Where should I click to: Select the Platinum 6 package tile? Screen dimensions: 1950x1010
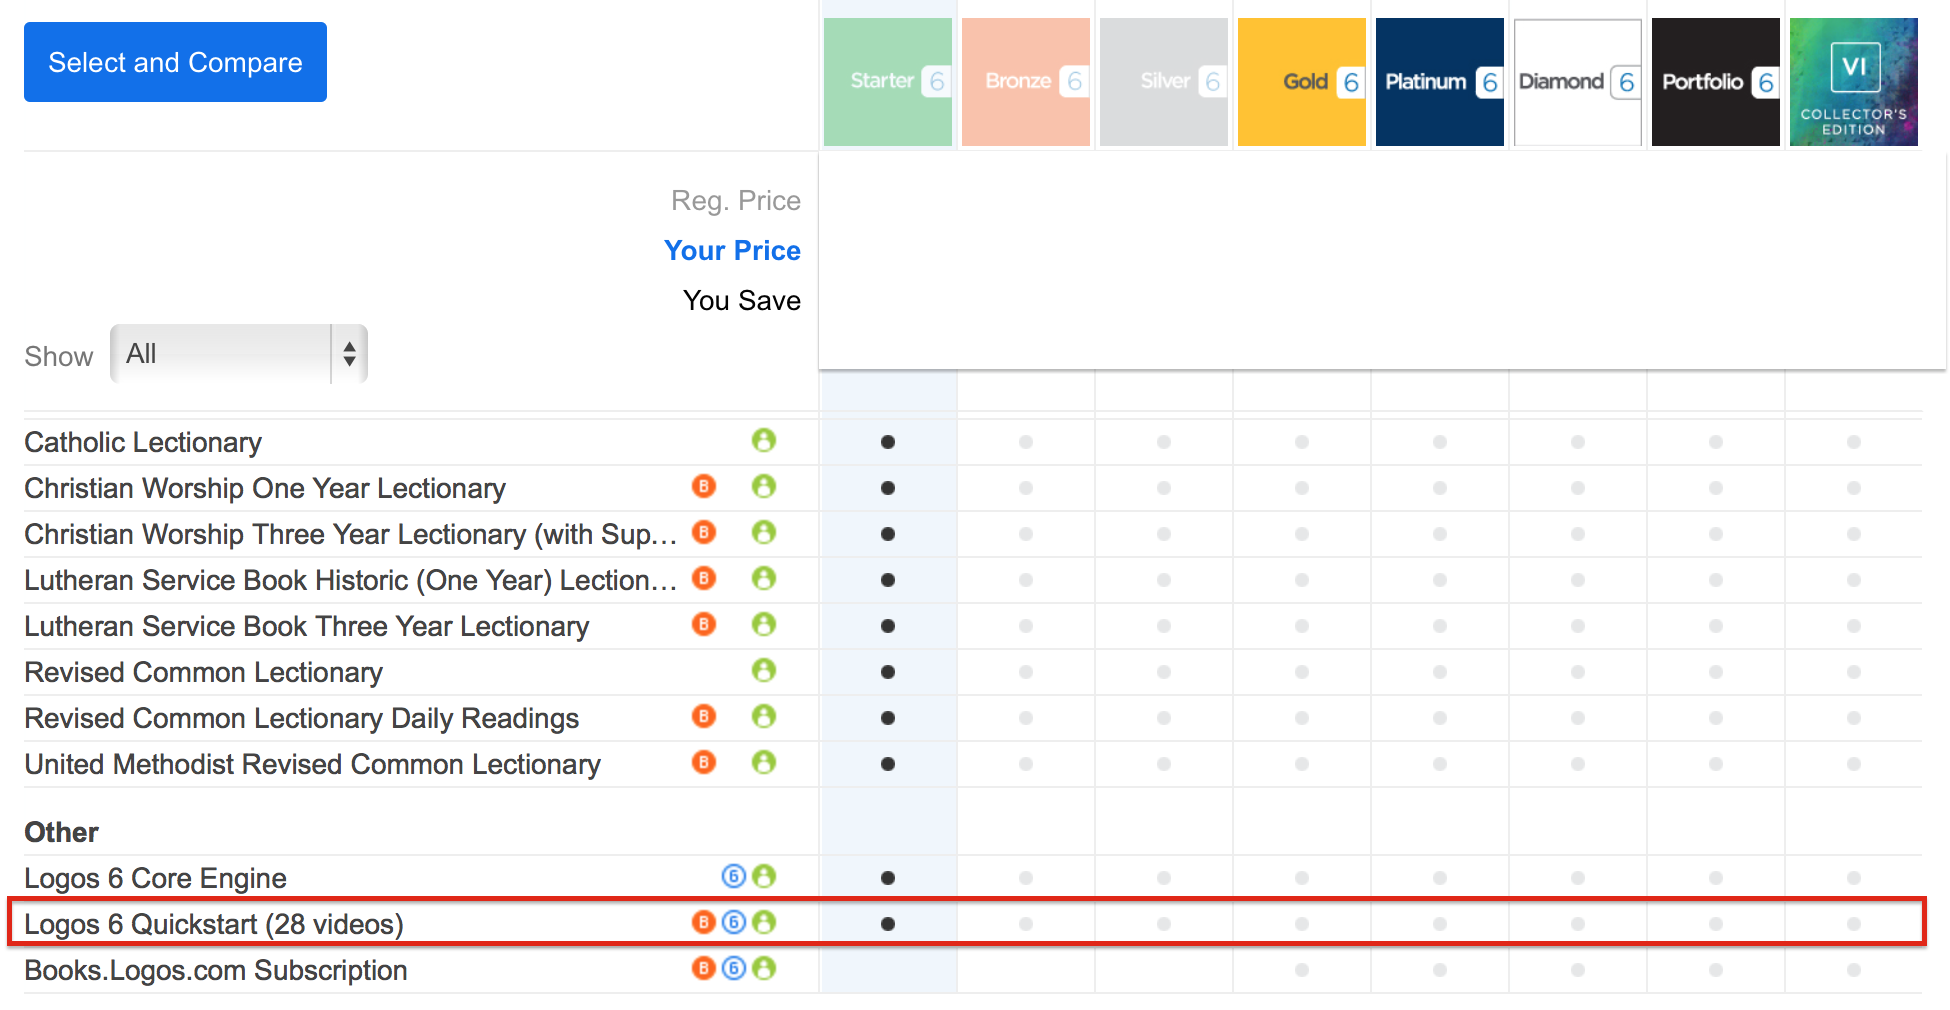[1440, 82]
